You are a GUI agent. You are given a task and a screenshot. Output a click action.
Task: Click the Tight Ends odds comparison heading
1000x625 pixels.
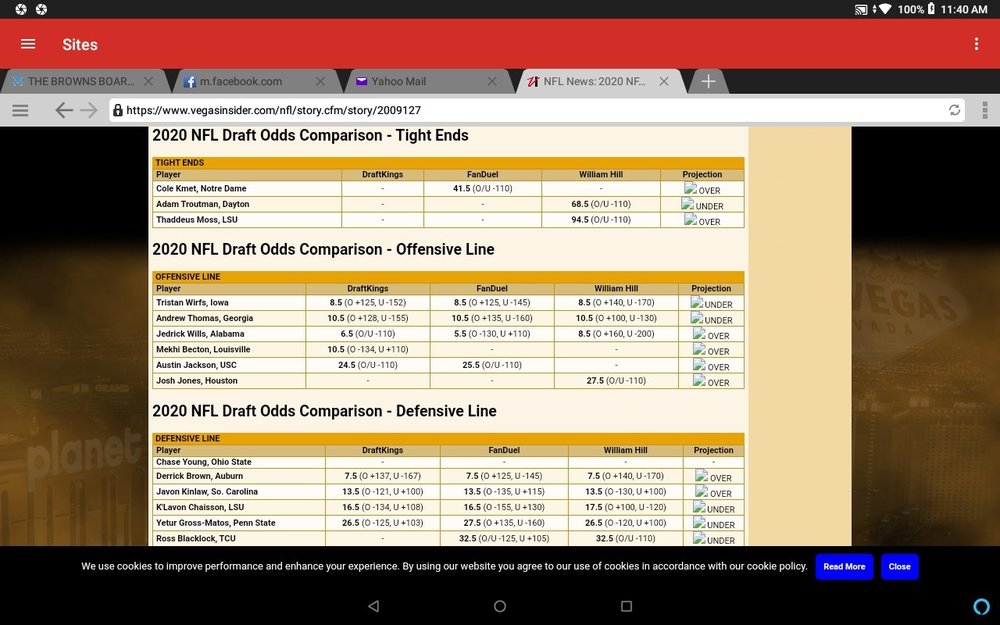(x=310, y=135)
